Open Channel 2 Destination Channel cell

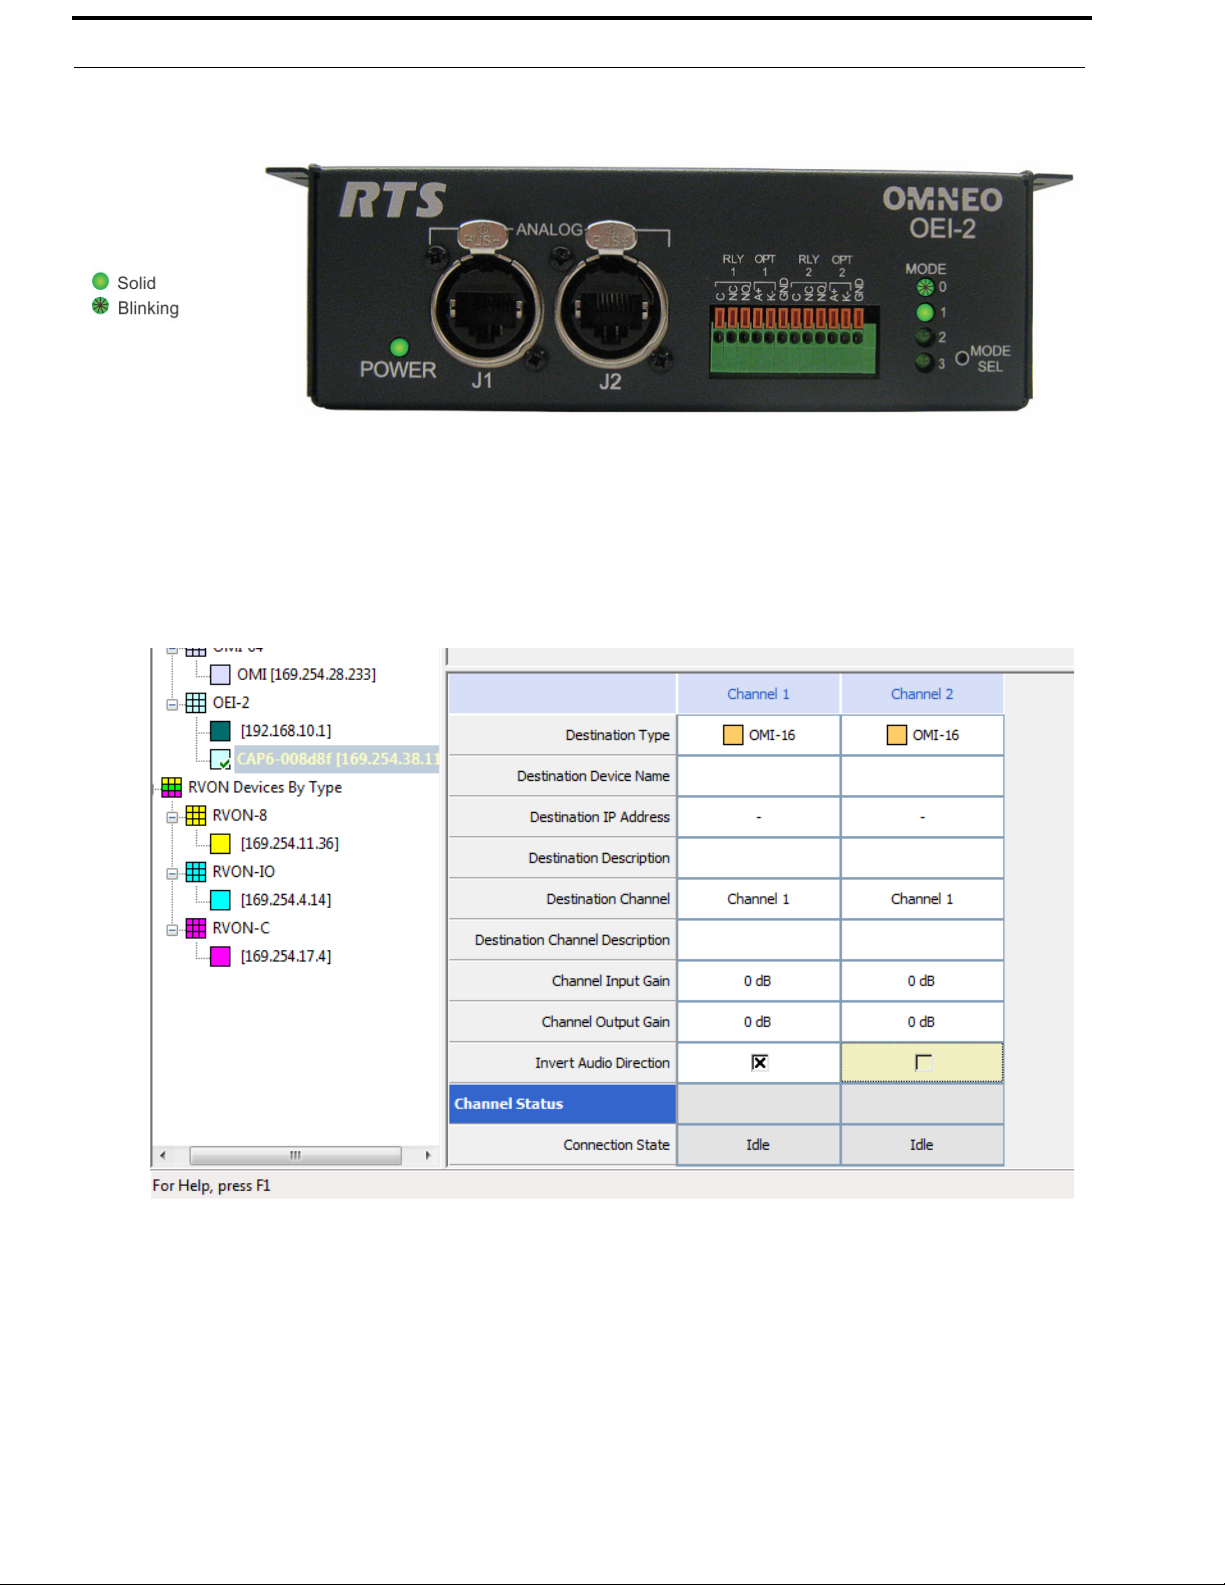[922, 899]
